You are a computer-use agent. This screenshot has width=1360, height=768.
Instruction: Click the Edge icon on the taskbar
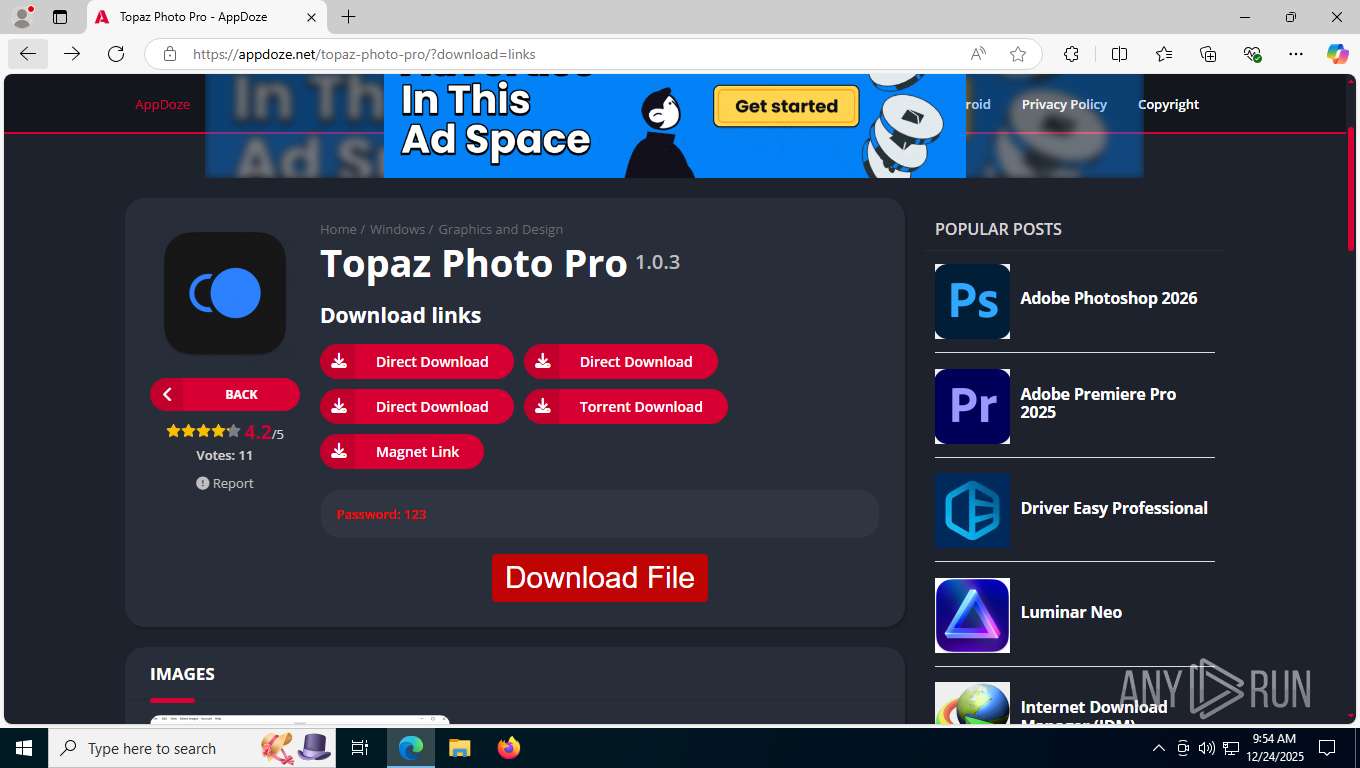(411, 748)
